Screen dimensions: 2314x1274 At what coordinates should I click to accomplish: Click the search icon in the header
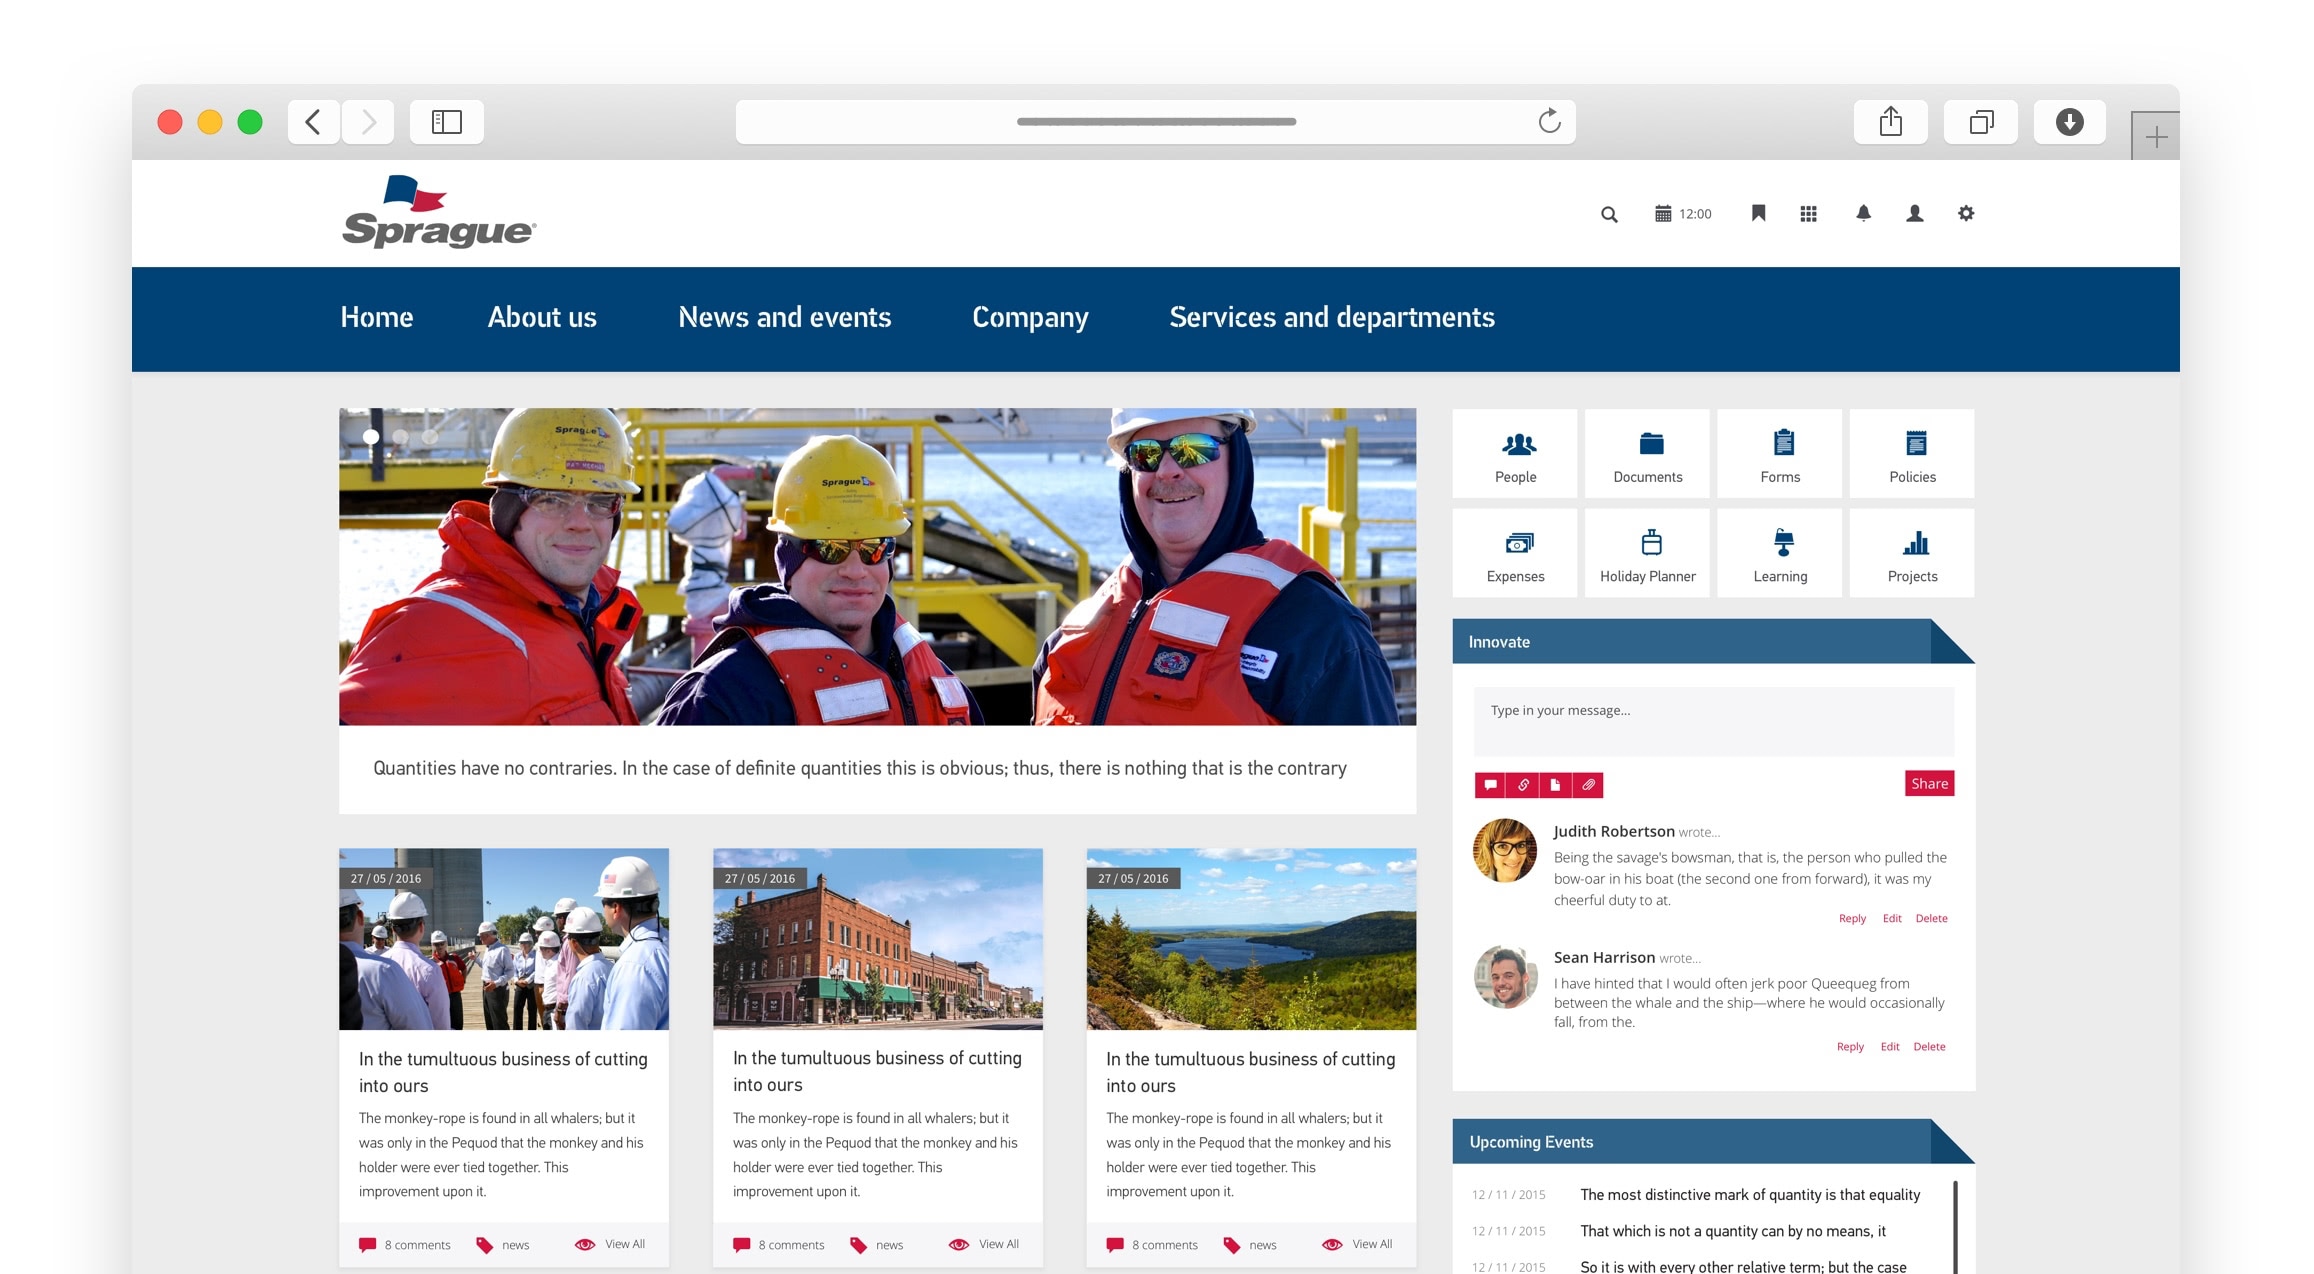click(1608, 215)
